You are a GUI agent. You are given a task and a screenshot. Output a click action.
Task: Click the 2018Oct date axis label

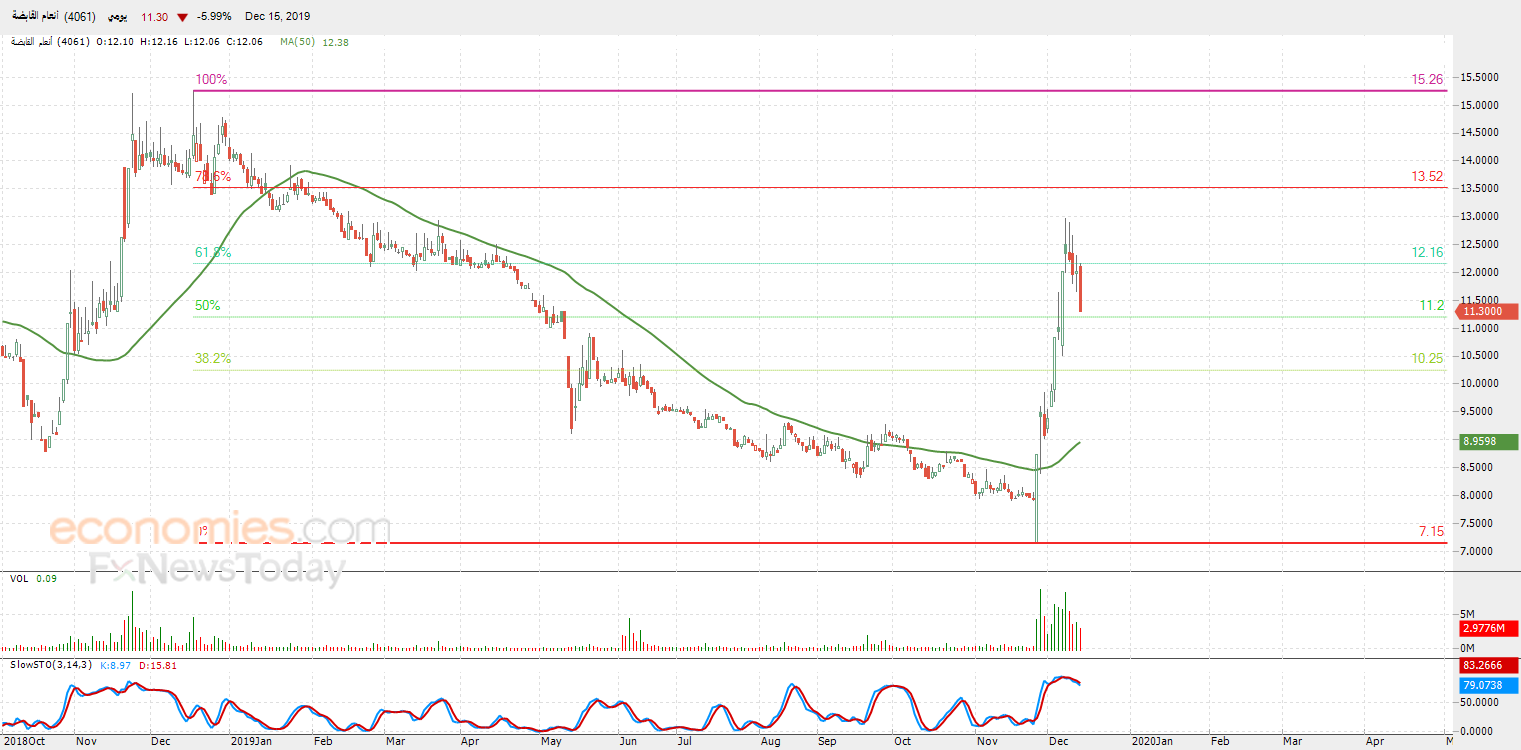(24, 742)
